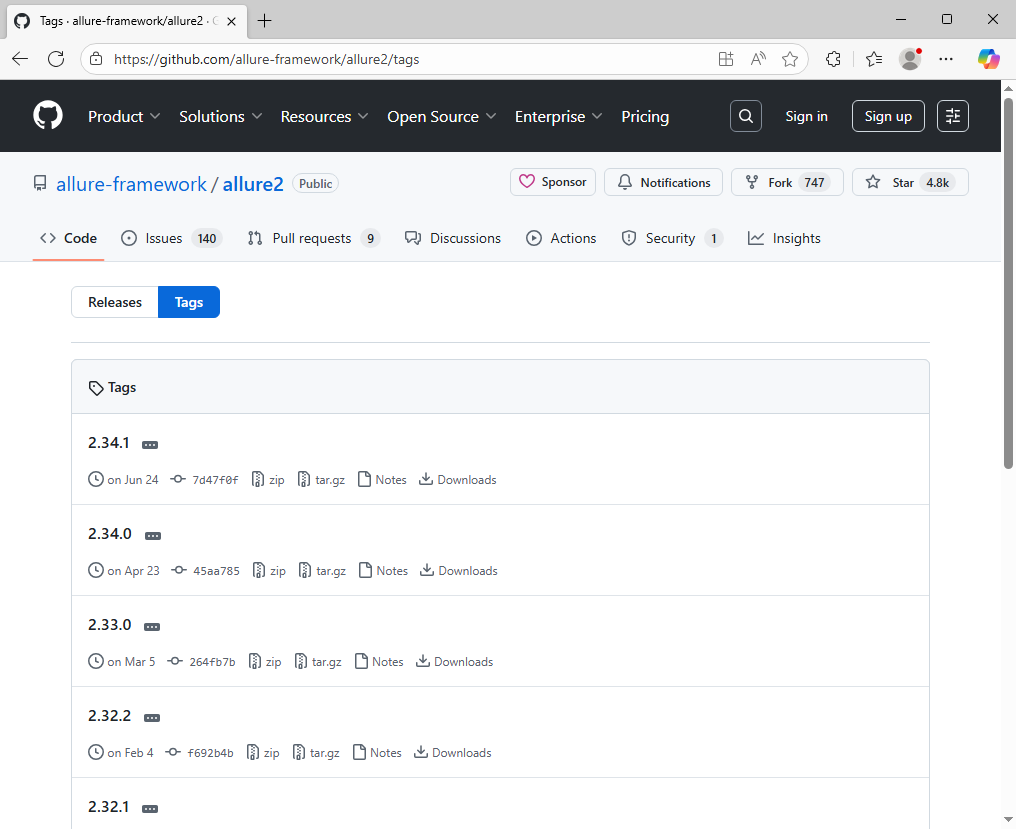Viewport: 1016px width, 829px height.
Task: Switch to the Releases view
Action: tap(115, 302)
